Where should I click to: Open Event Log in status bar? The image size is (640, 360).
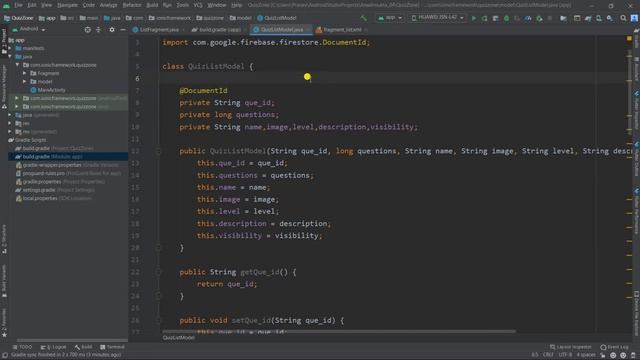coord(614,347)
